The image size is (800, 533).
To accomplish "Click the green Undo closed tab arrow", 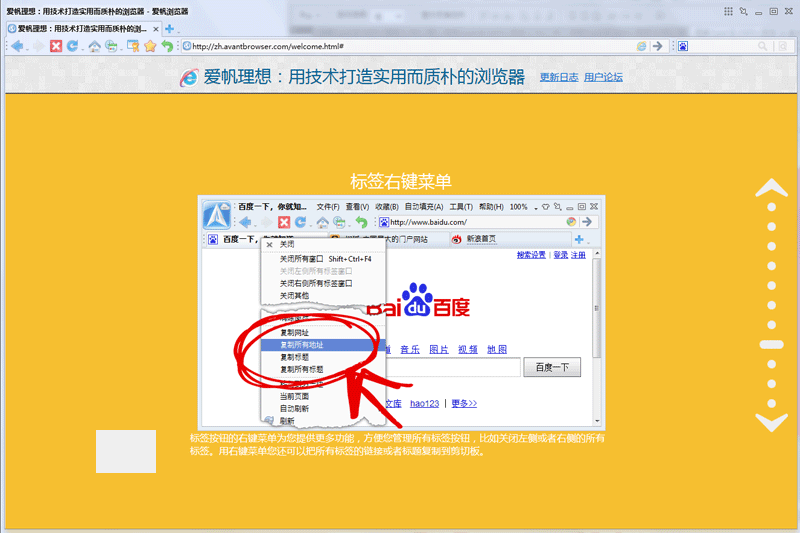I will tap(167, 46).
